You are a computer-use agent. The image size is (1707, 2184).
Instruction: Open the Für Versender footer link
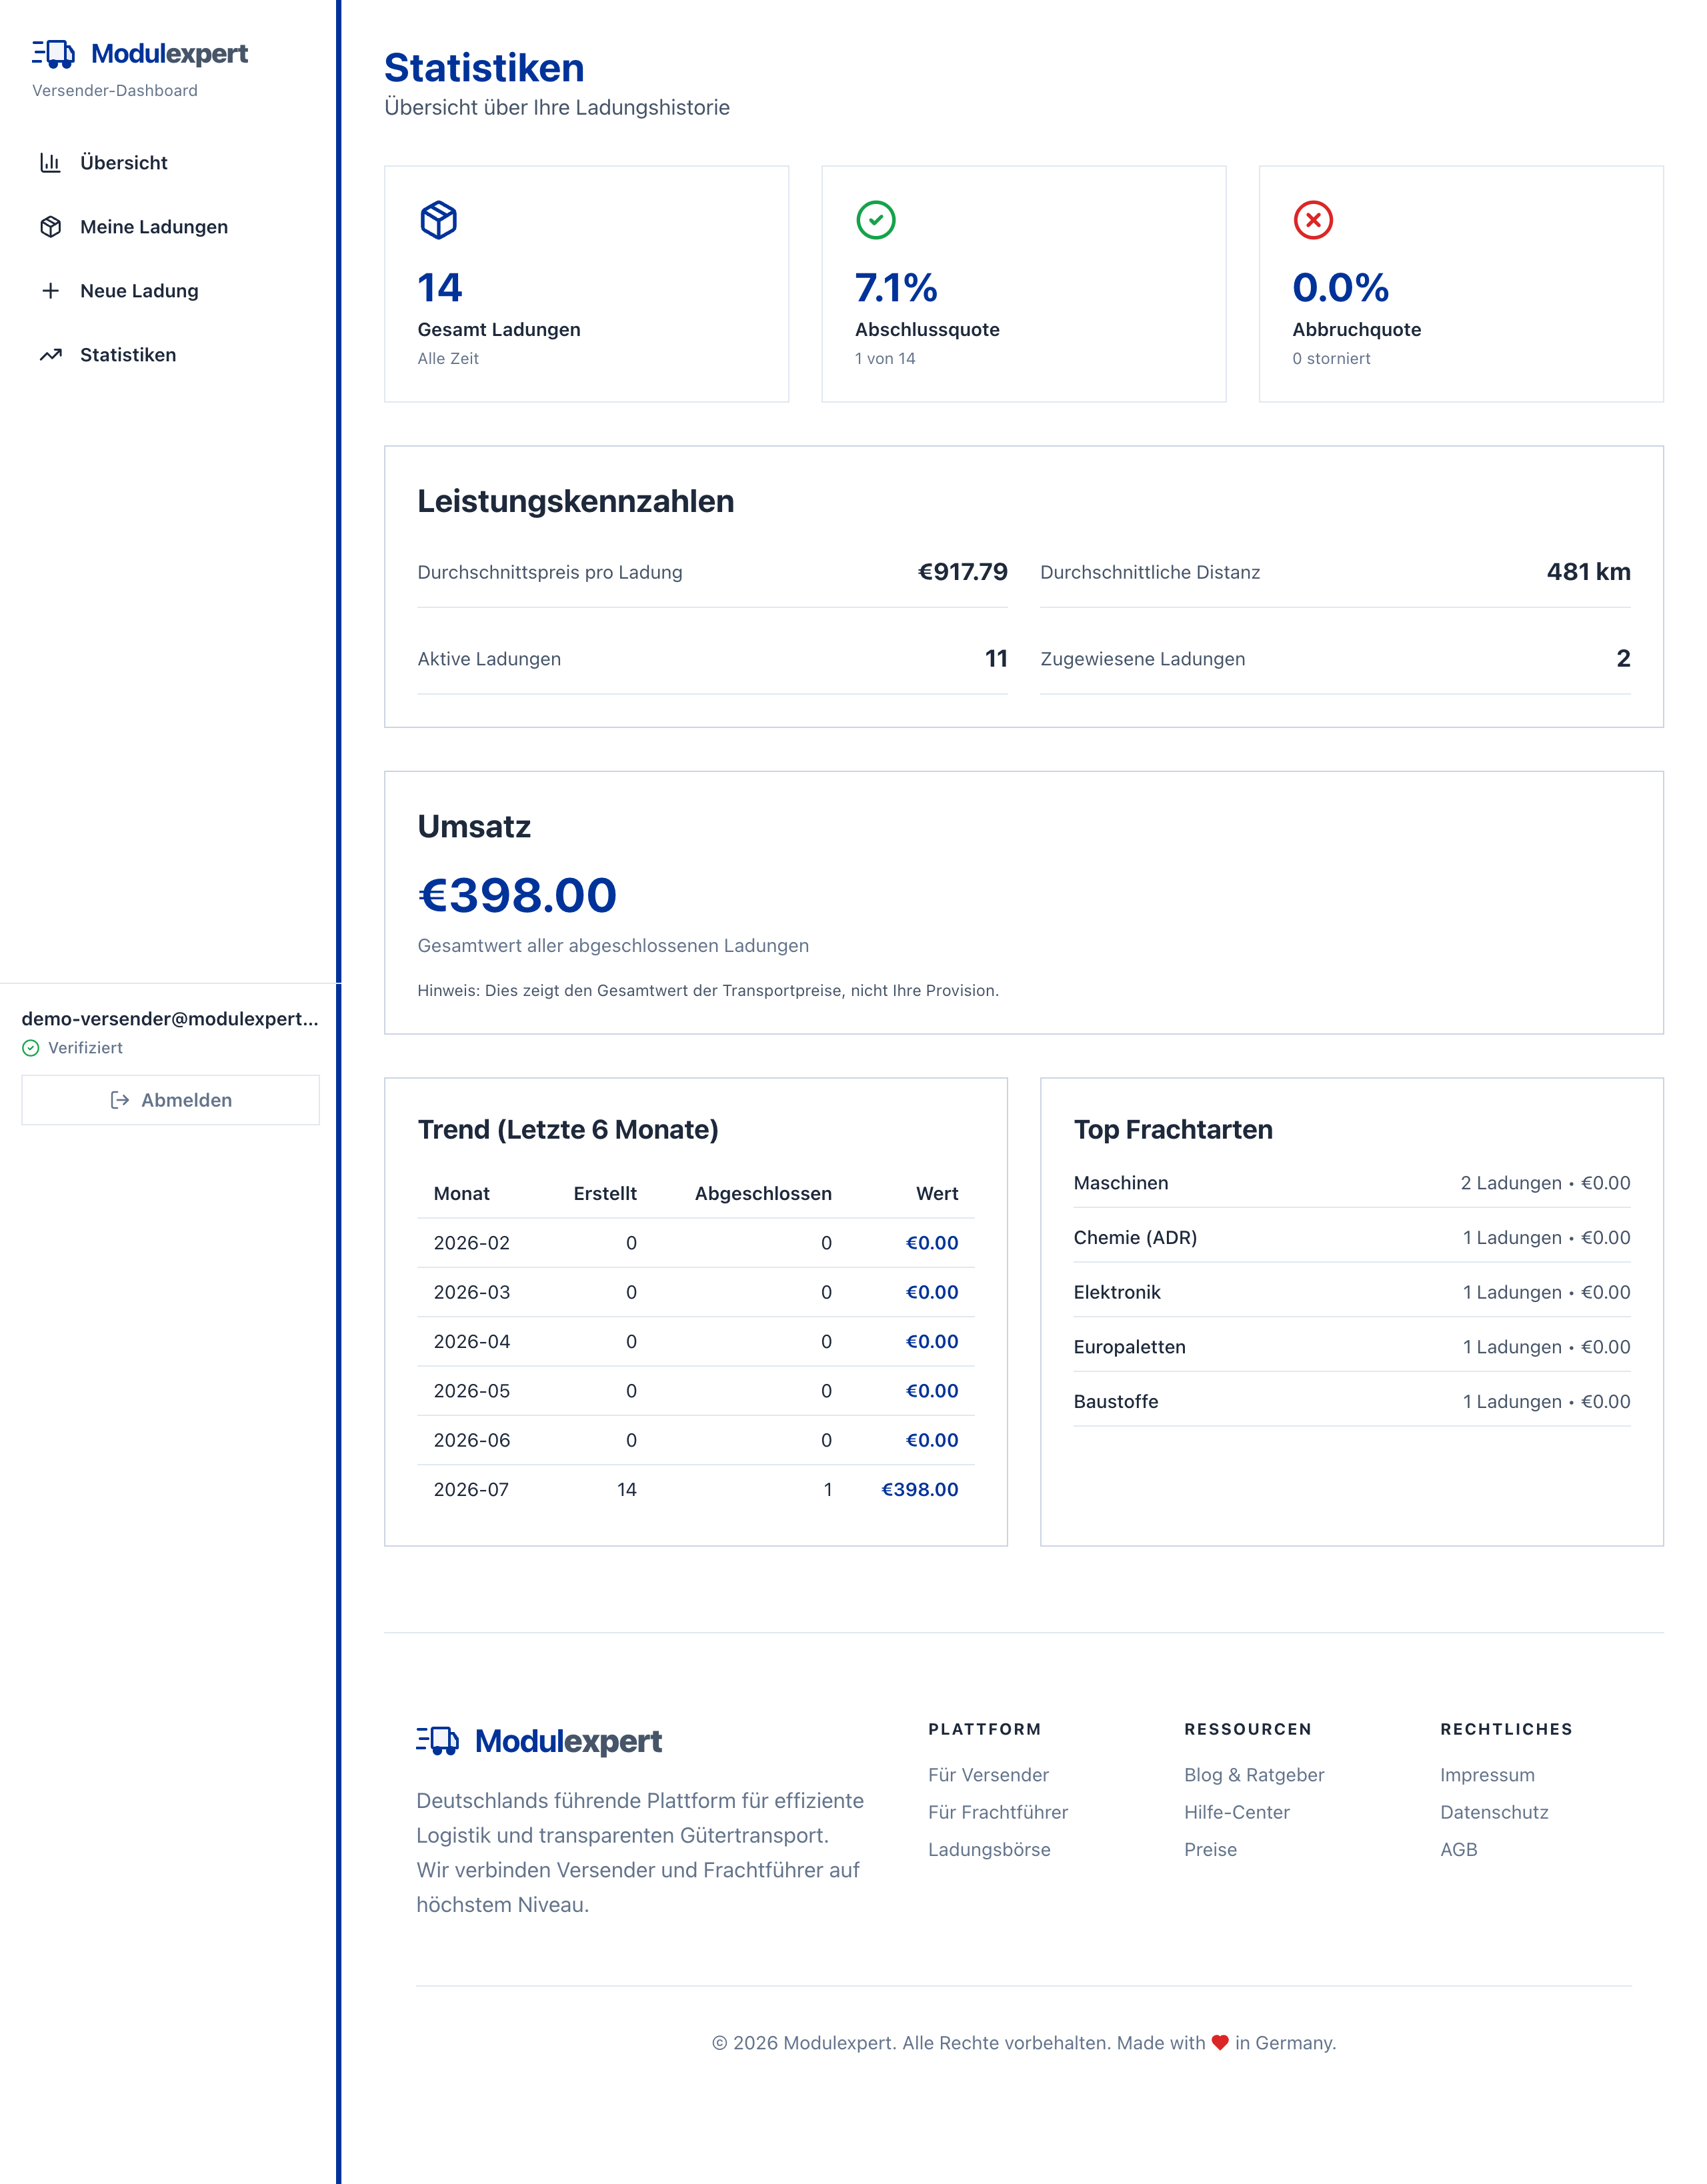coord(988,1775)
